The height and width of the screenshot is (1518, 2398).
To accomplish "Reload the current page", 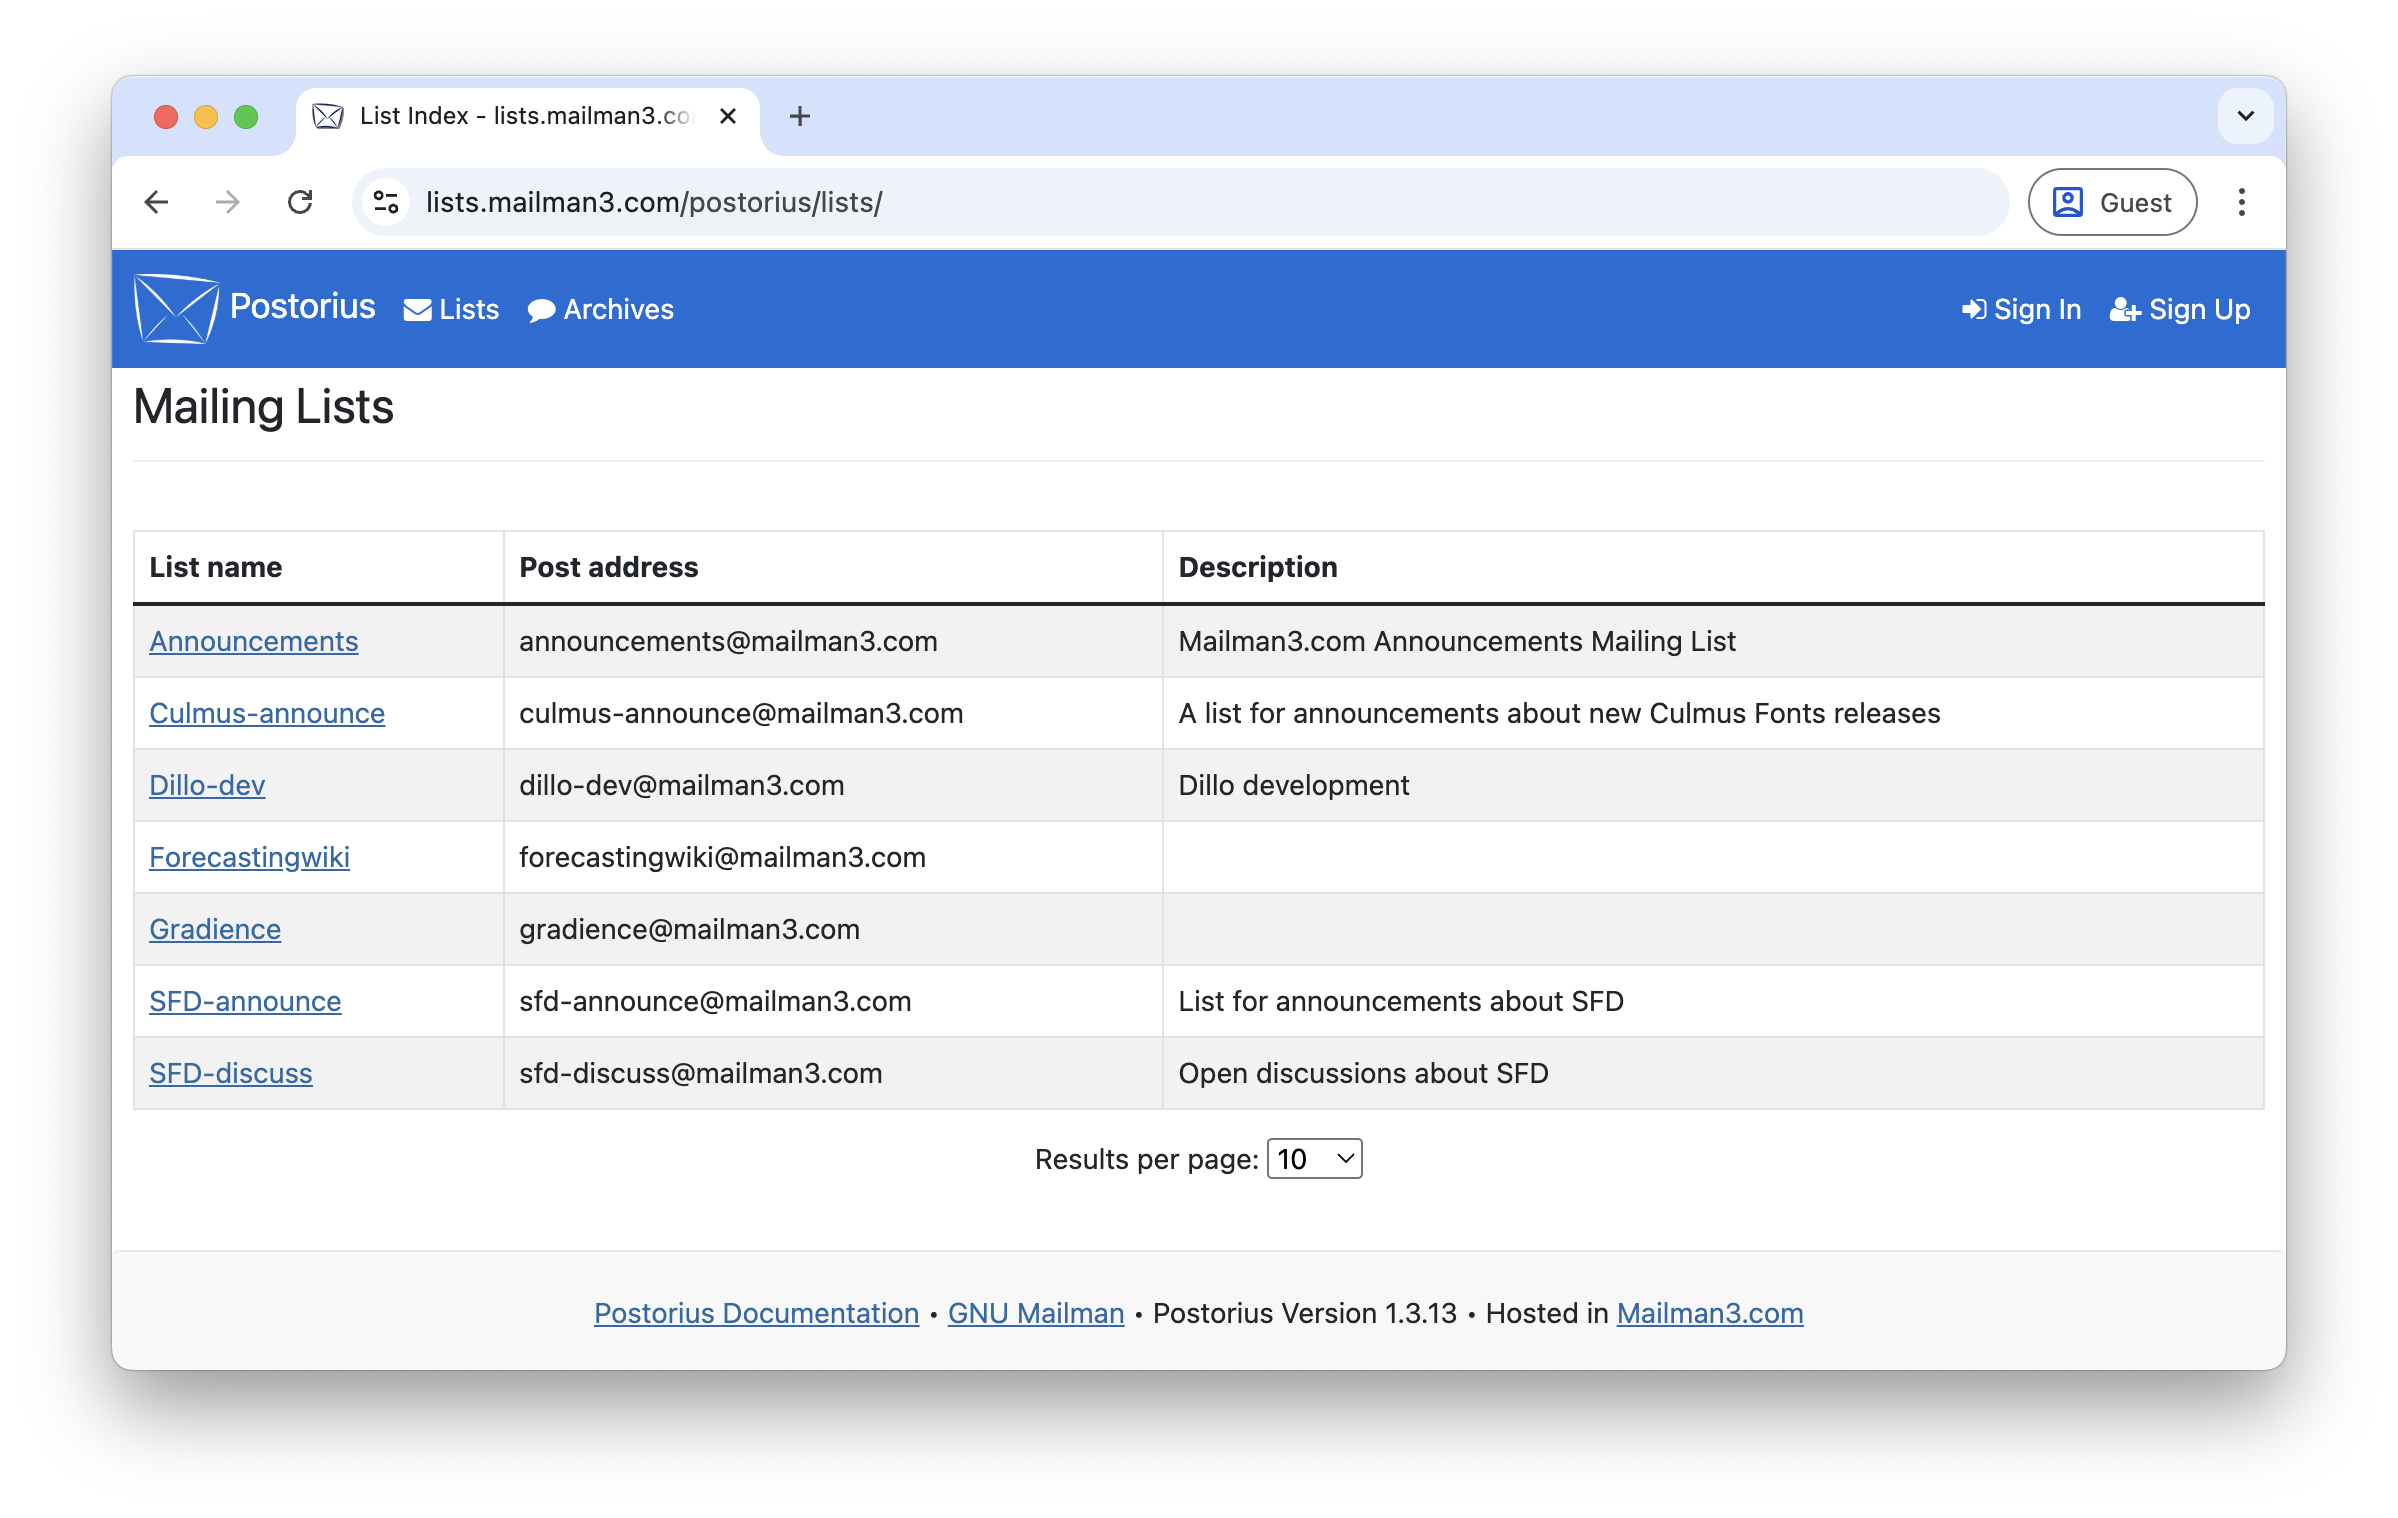I will pyautogui.click(x=300, y=201).
